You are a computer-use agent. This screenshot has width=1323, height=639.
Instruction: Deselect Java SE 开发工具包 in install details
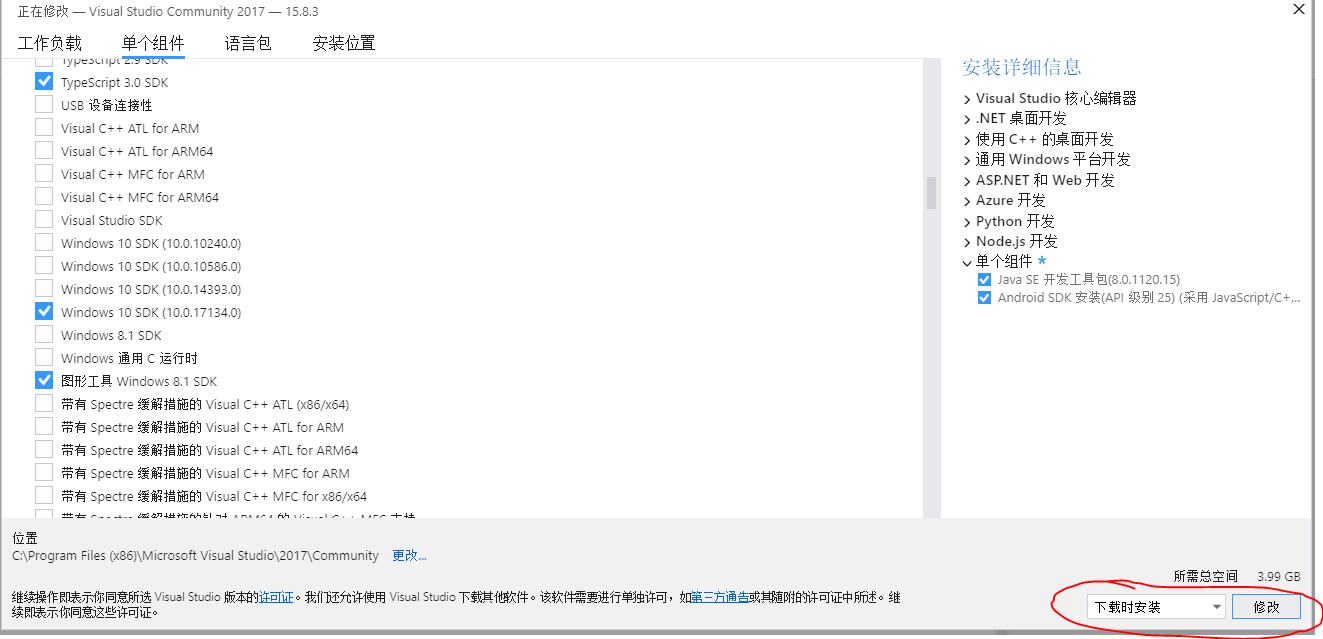click(984, 279)
